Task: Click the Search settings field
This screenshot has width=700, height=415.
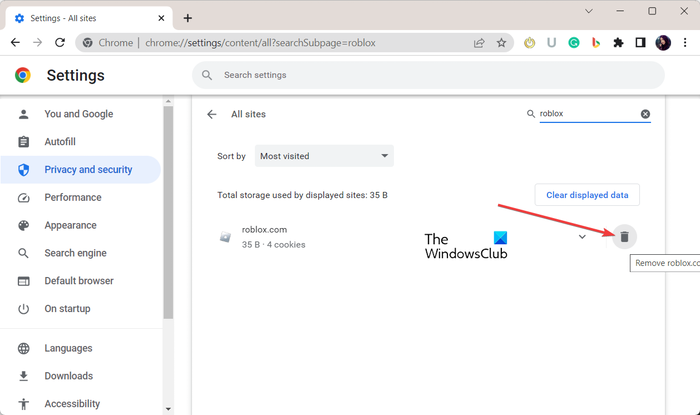Action: (428, 75)
